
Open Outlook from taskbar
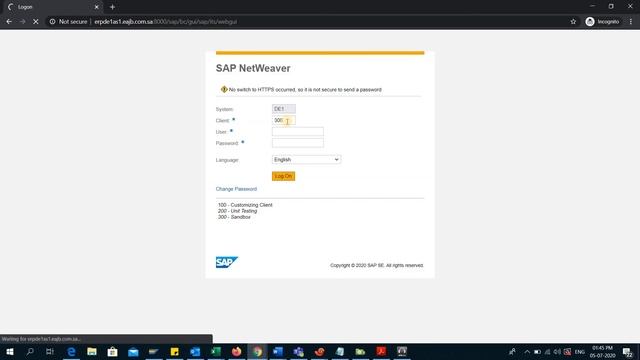click(x=195, y=351)
